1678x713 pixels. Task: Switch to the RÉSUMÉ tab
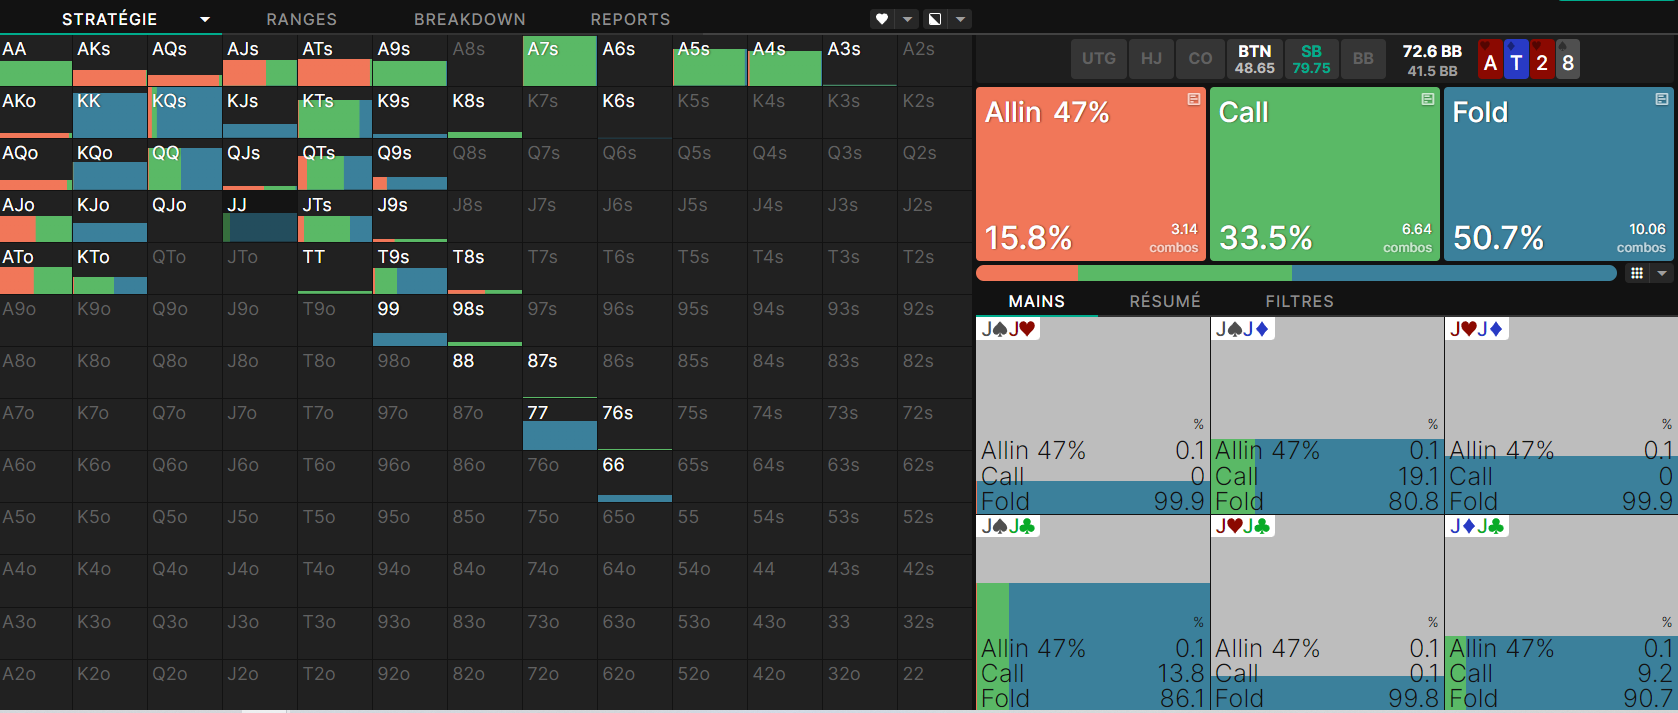point(1165,301)
